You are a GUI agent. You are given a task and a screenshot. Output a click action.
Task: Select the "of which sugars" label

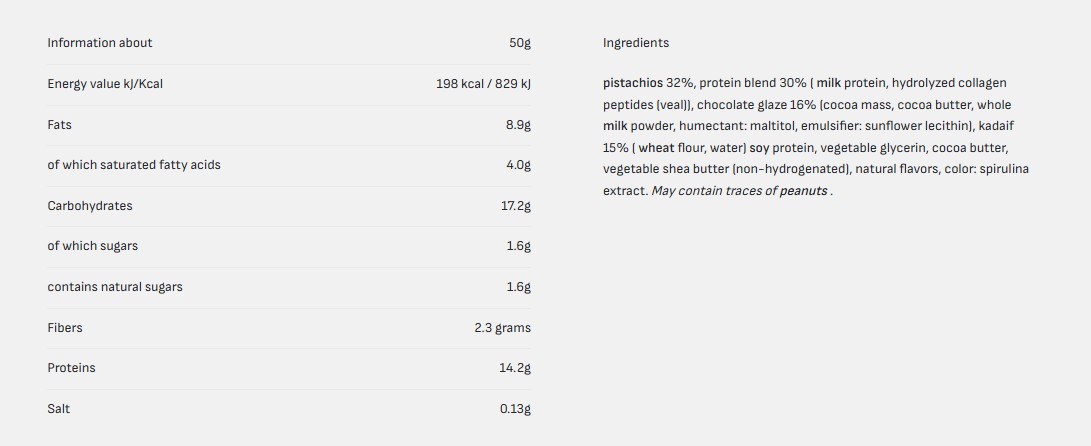click(93, 246)
